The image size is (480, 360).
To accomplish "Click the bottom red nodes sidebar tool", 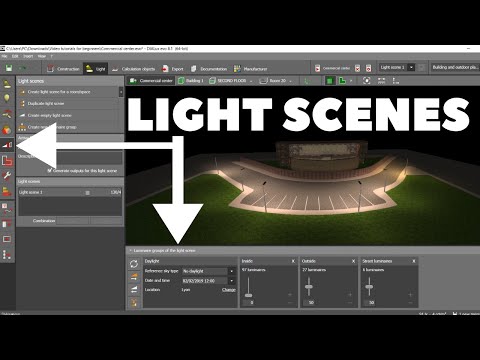I will [x=7, y=255].
